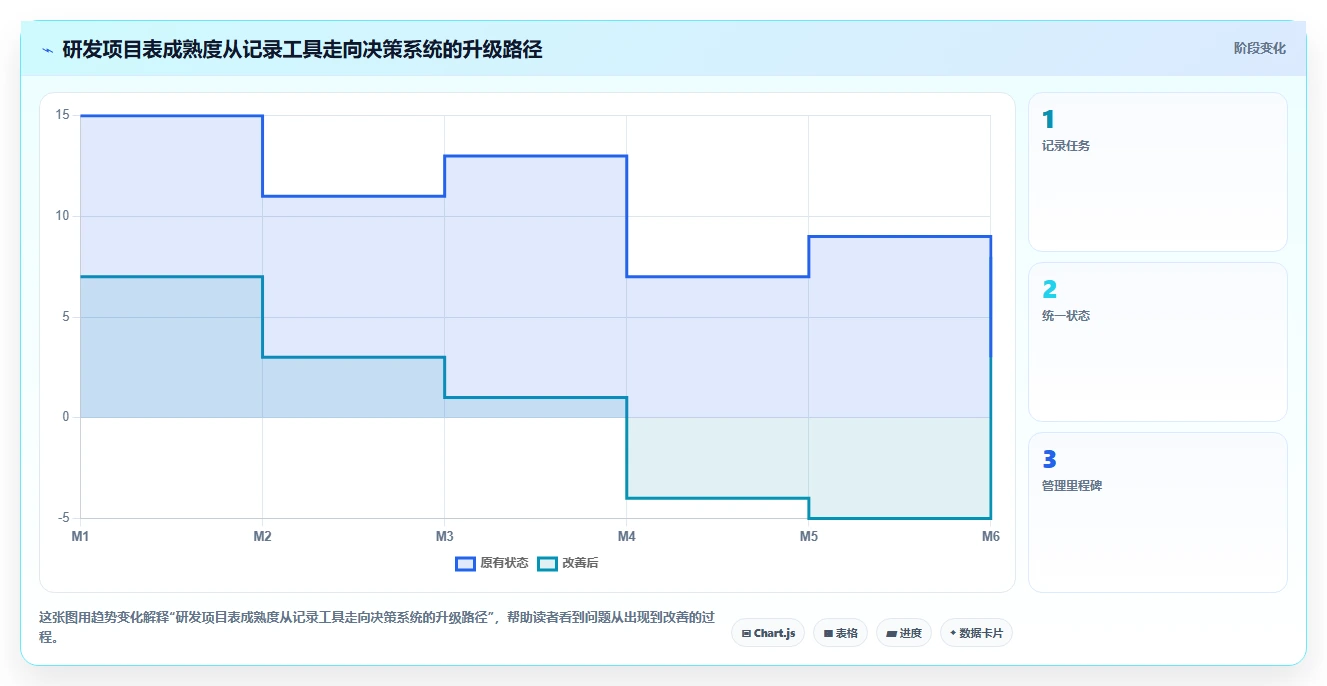Click the M4 axis label

coord(626,537)
